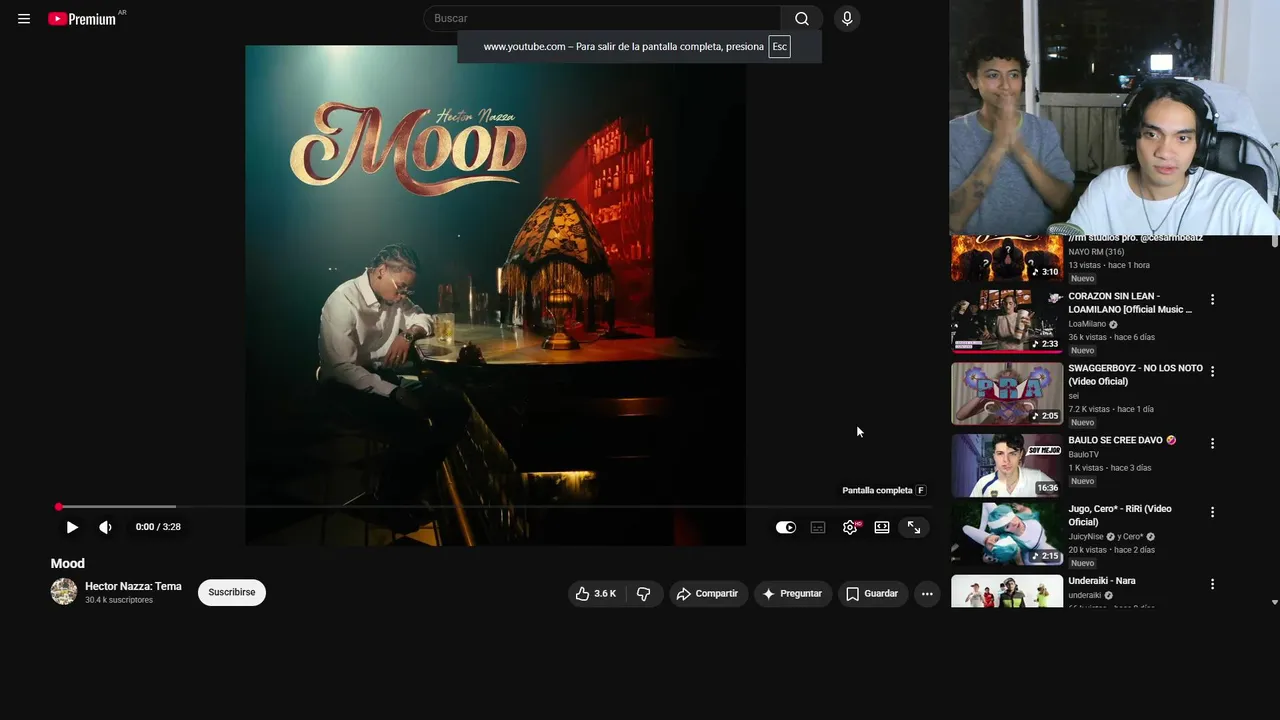Open LoaMilano channel name
1280x720 pixels.
(x=1087, y=324)
